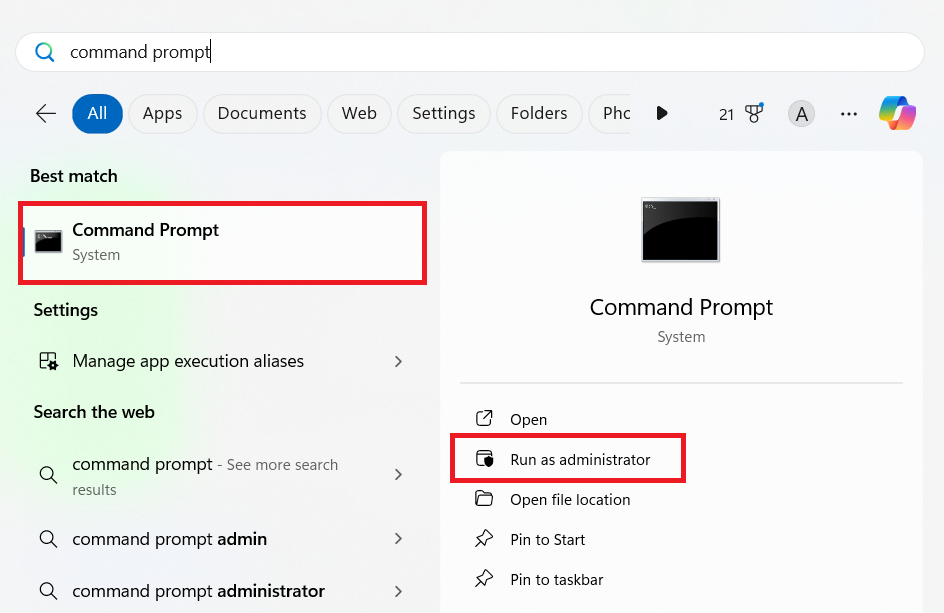944x613 pixels.
Task: Expand 'command prompt admin' suggestion chevron
Action: pos(398,538)
